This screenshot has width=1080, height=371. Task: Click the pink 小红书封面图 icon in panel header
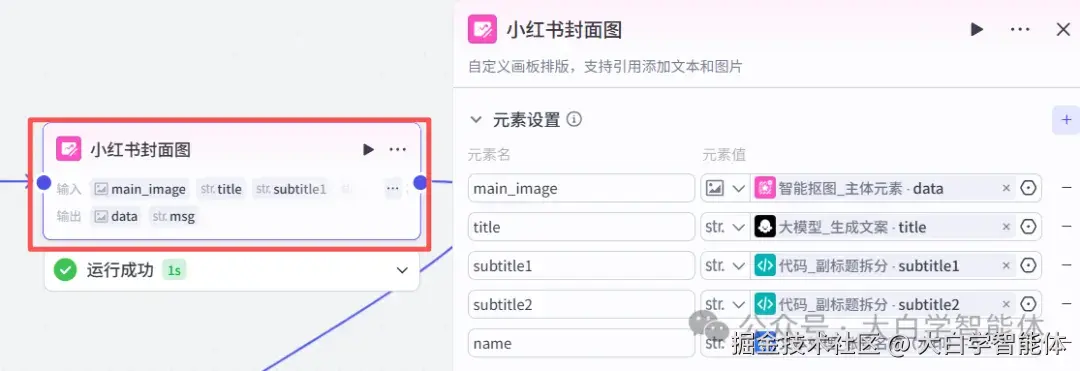tap(482, 30)
